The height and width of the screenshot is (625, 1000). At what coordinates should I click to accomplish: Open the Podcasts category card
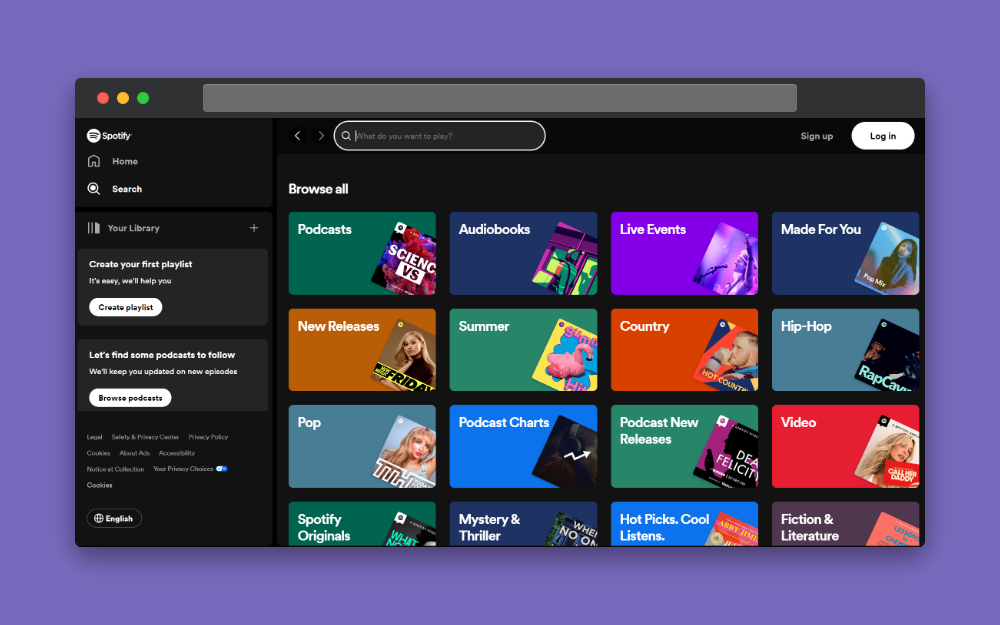coord(362,253)
